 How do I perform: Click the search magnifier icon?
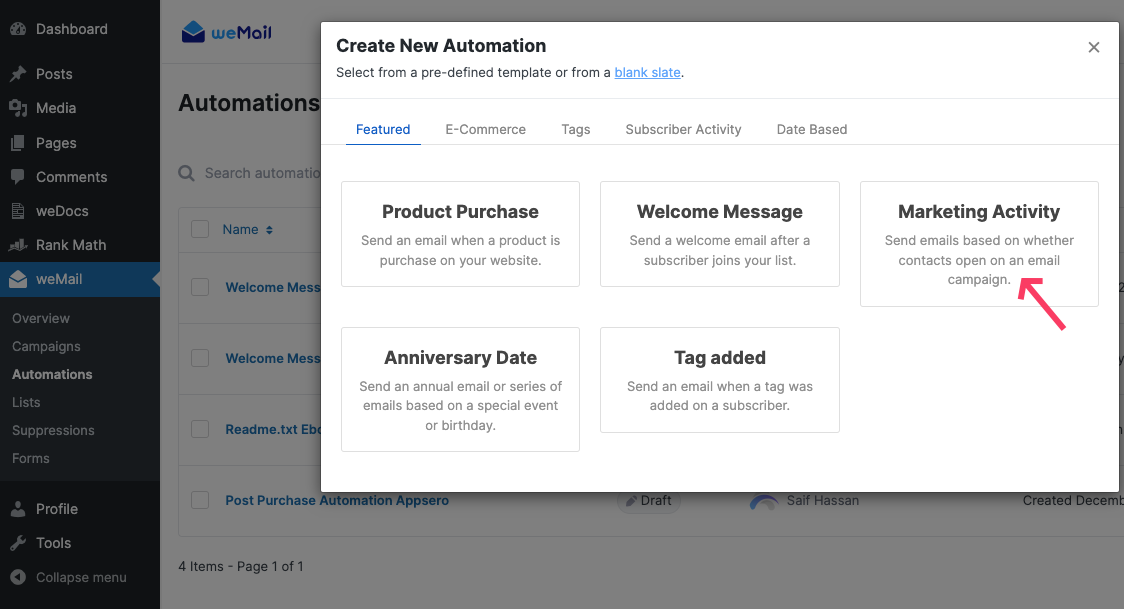[x=186, y=173]
